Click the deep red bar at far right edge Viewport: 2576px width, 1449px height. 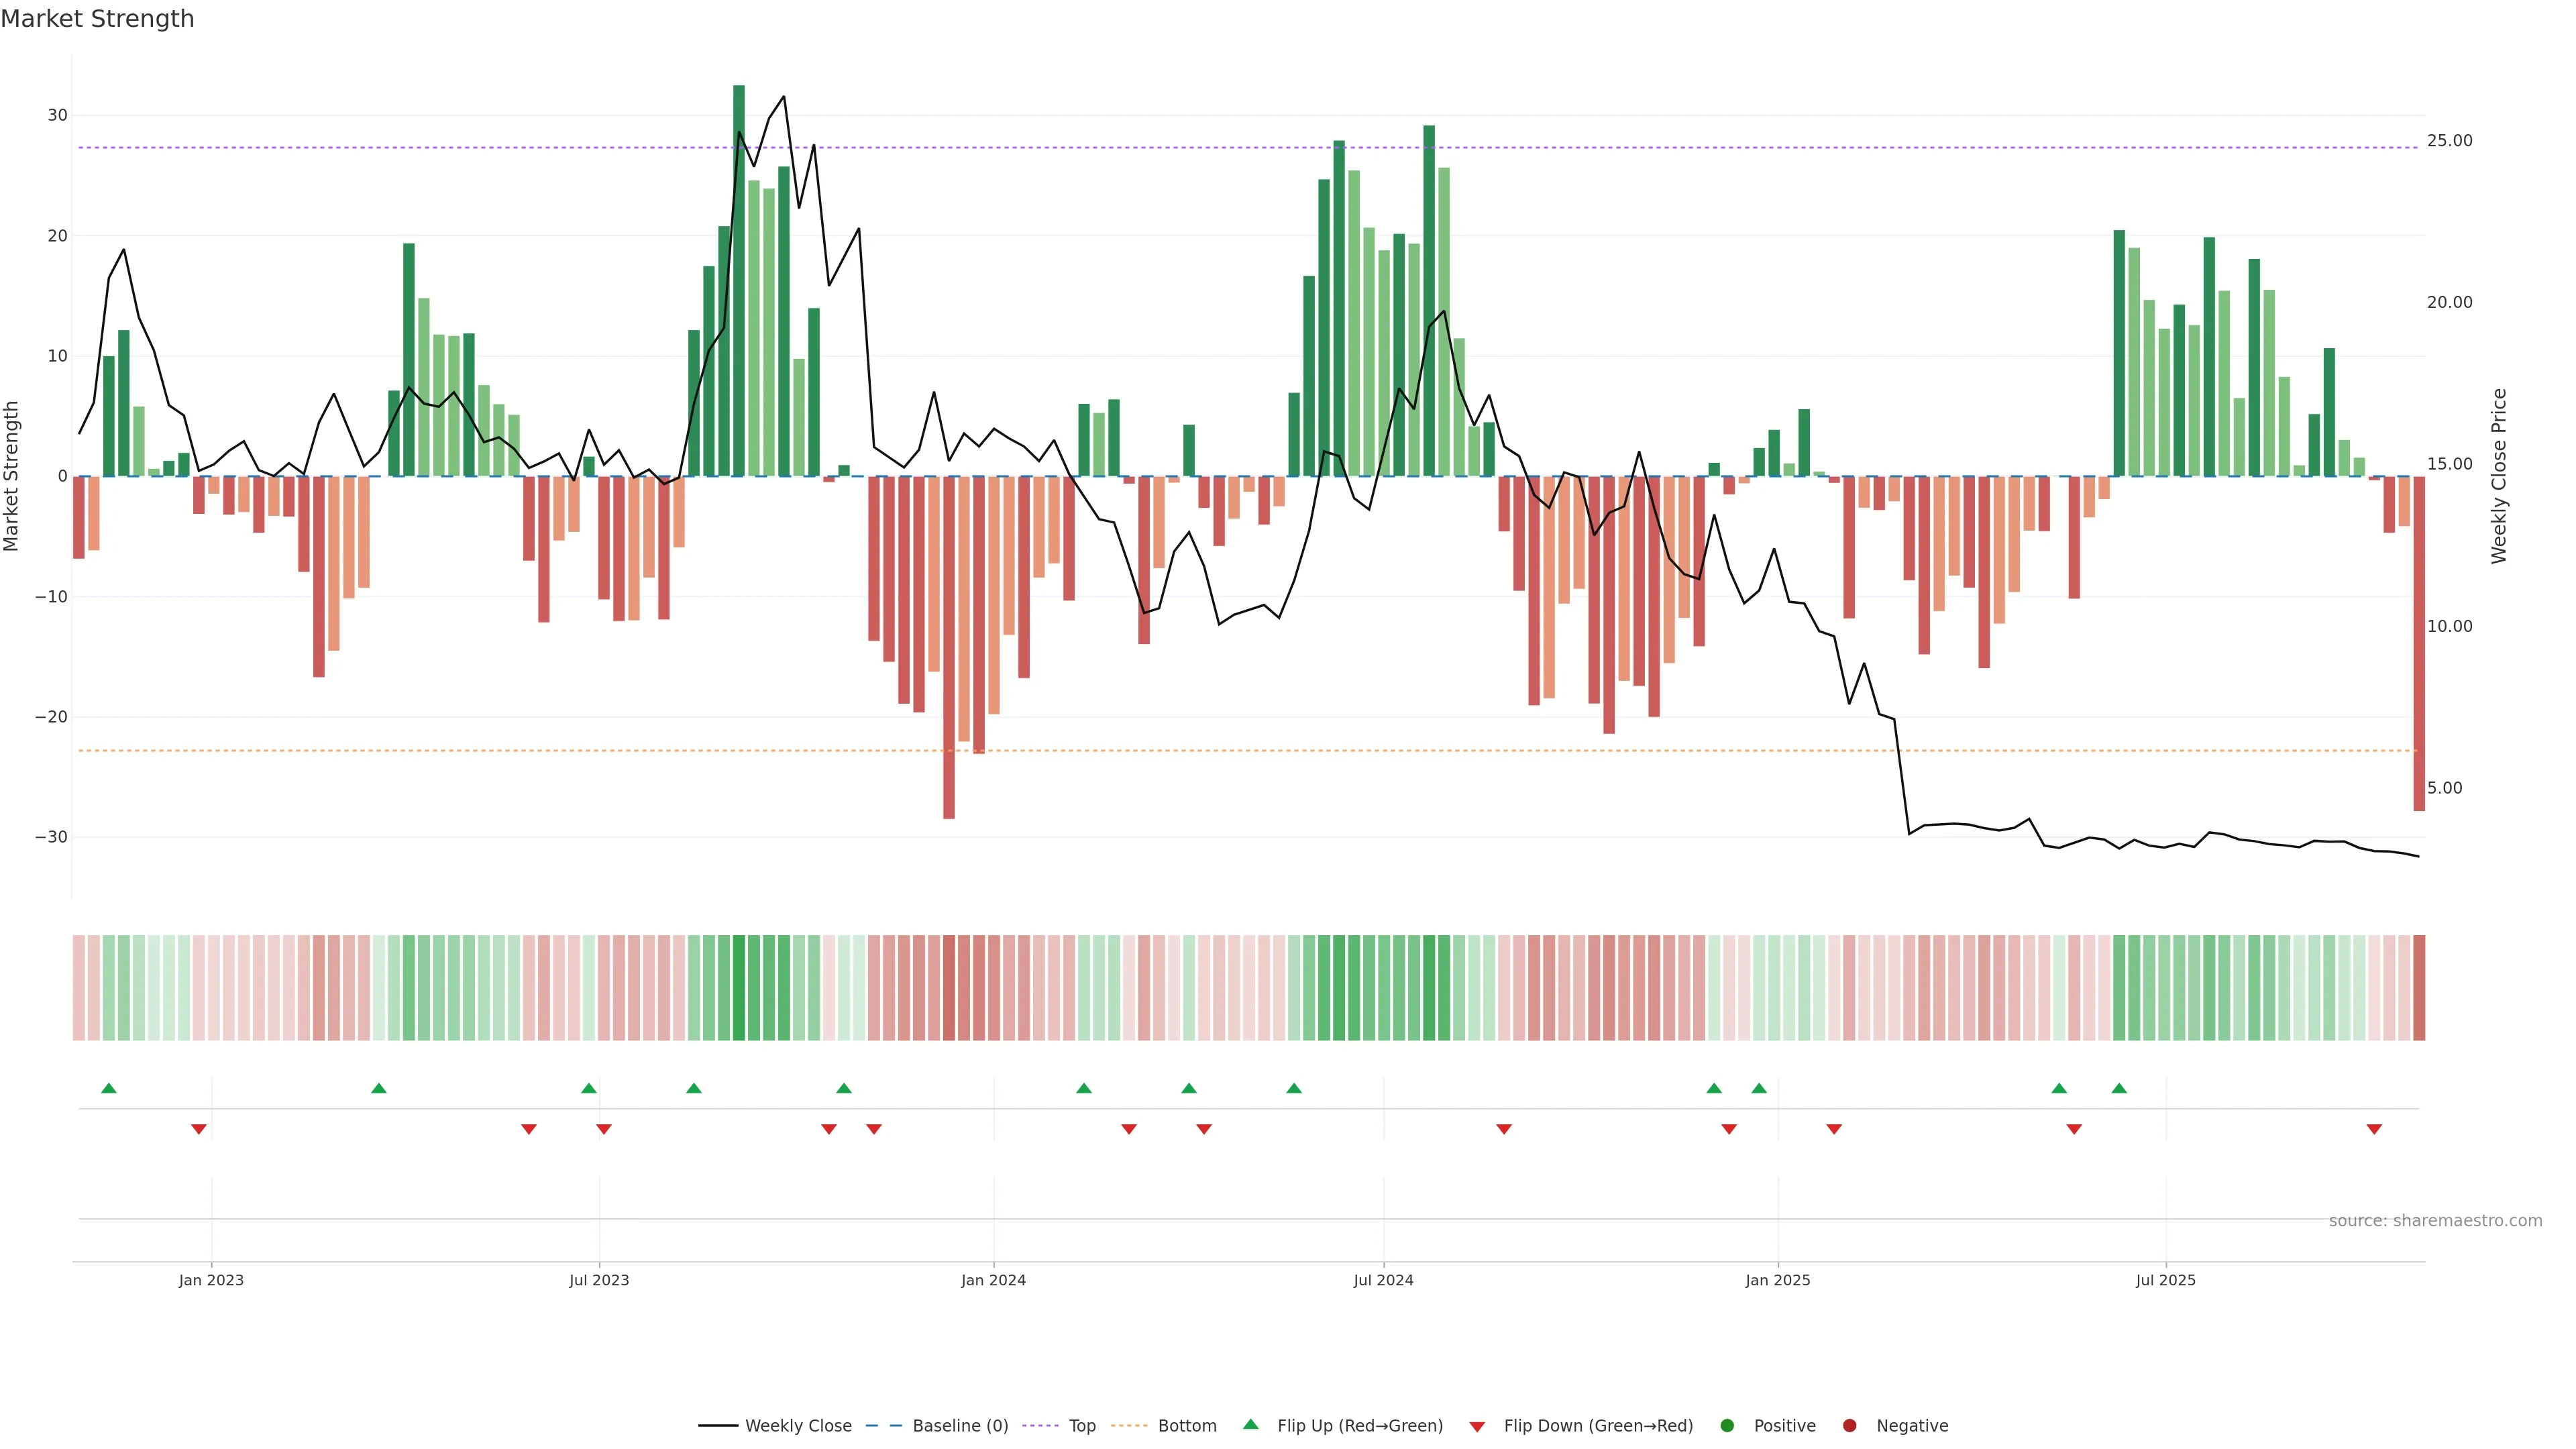tap(2419, 640)
